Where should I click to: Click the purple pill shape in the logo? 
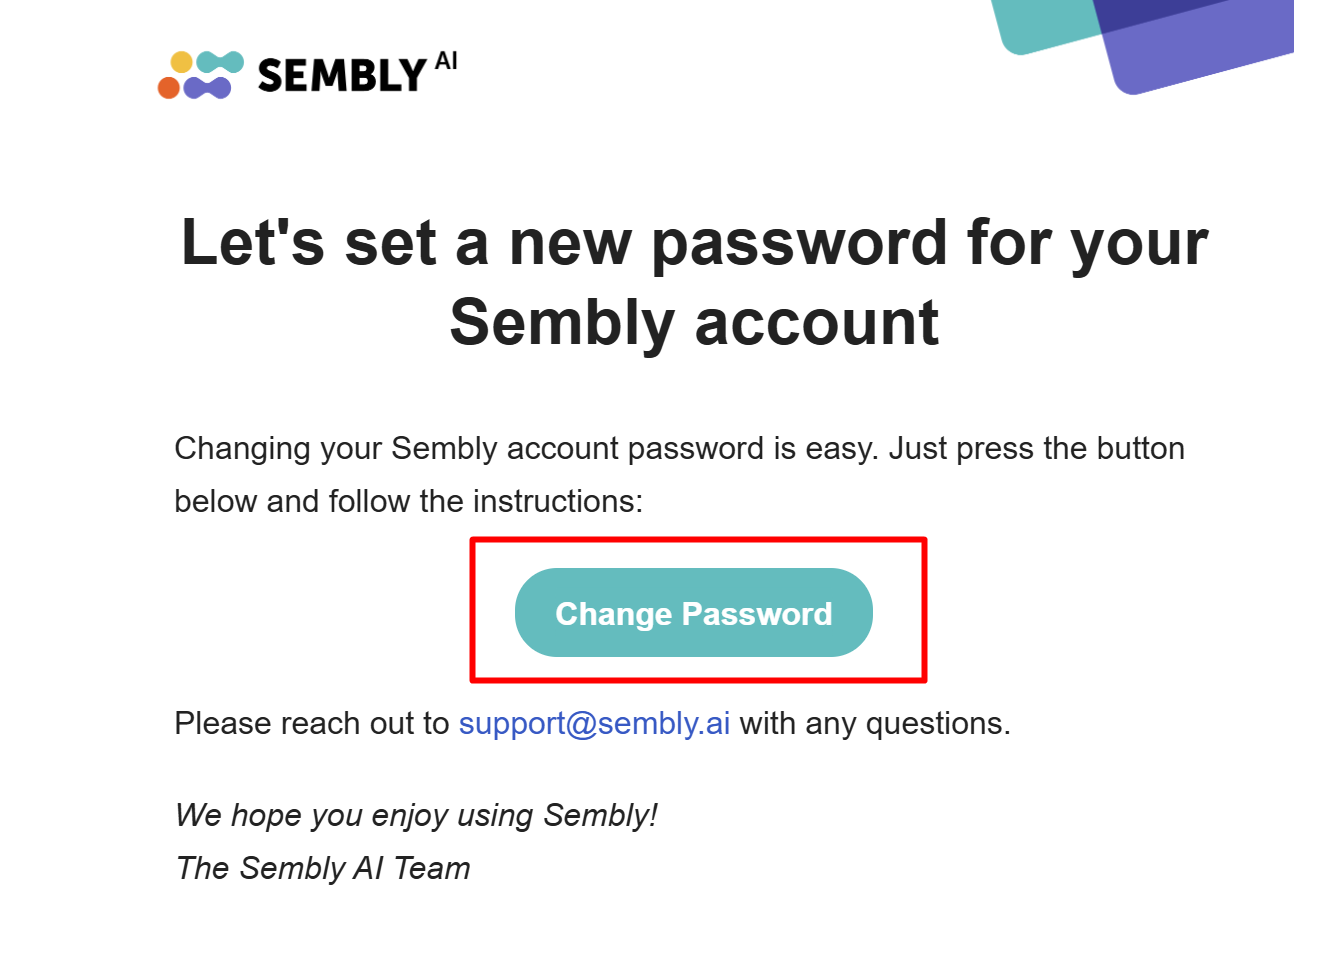pos(207,88)
